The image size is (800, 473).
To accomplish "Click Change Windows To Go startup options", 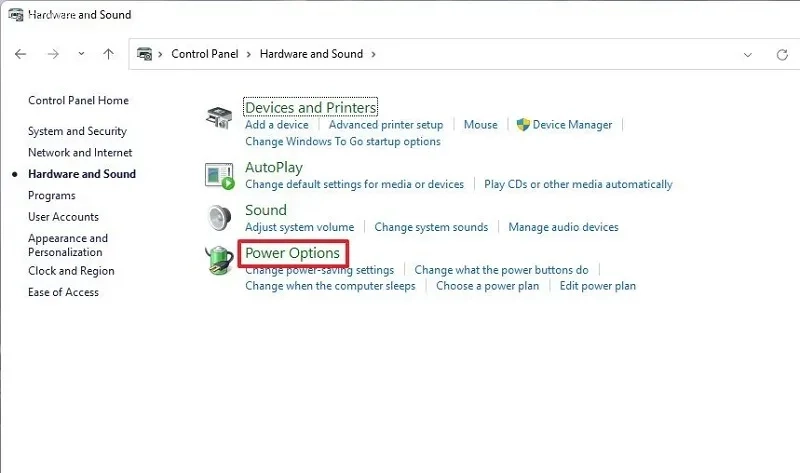I will (342, 141).
